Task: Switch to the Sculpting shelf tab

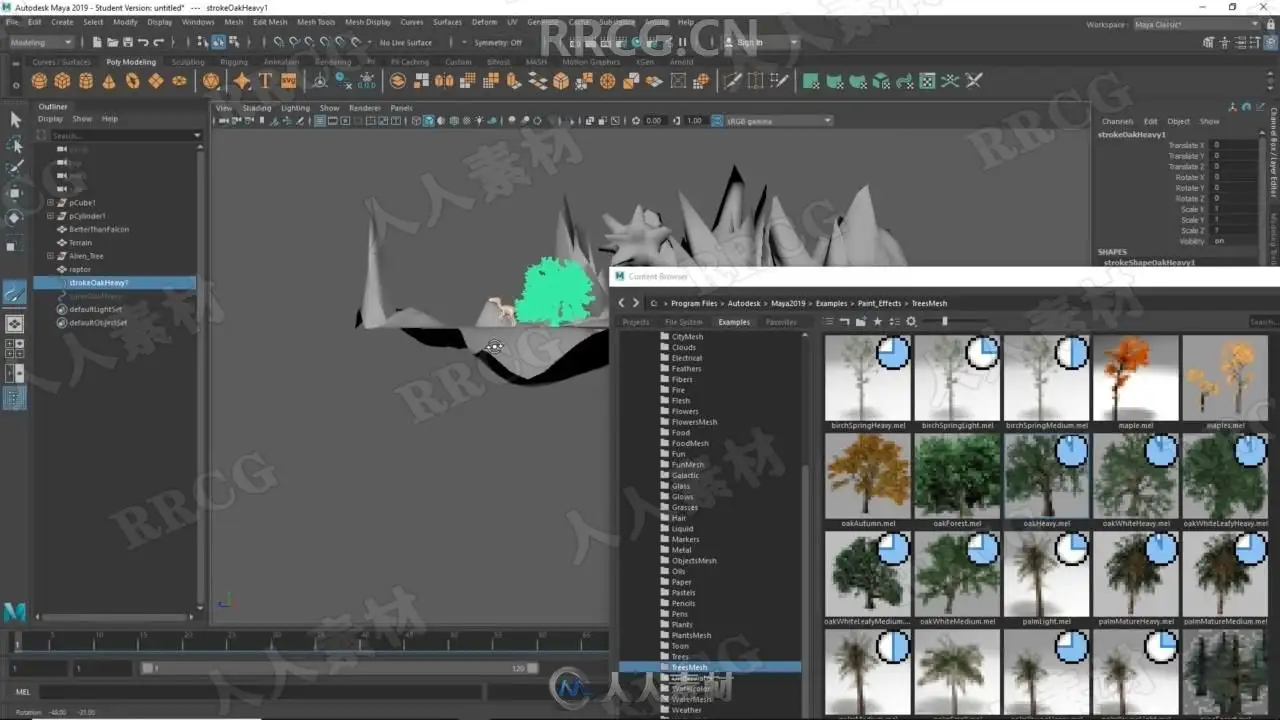Action: click(x=188, y=62)
